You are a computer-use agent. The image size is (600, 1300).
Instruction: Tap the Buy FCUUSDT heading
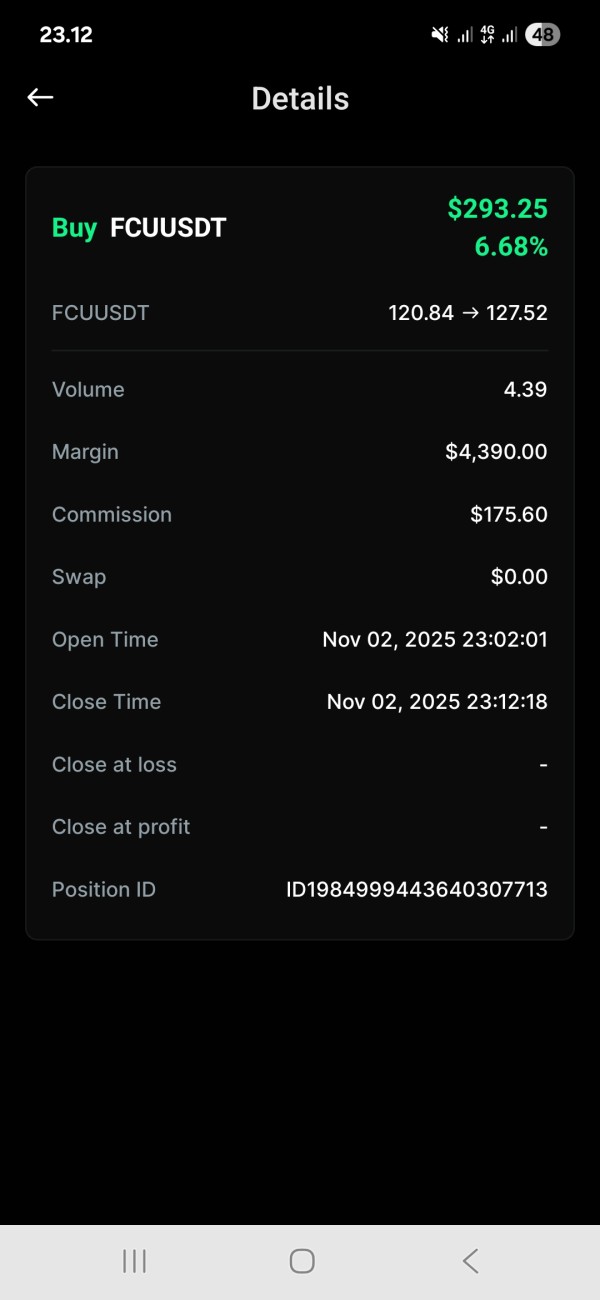pos(139,228)
